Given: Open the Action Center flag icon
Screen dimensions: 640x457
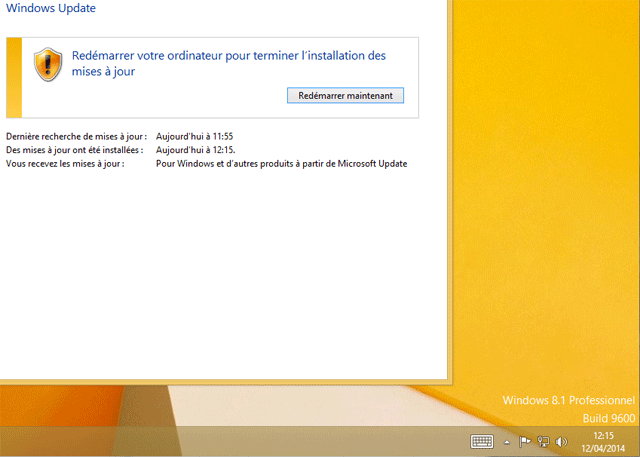Looking at the screenshot, I should [525, 441].
